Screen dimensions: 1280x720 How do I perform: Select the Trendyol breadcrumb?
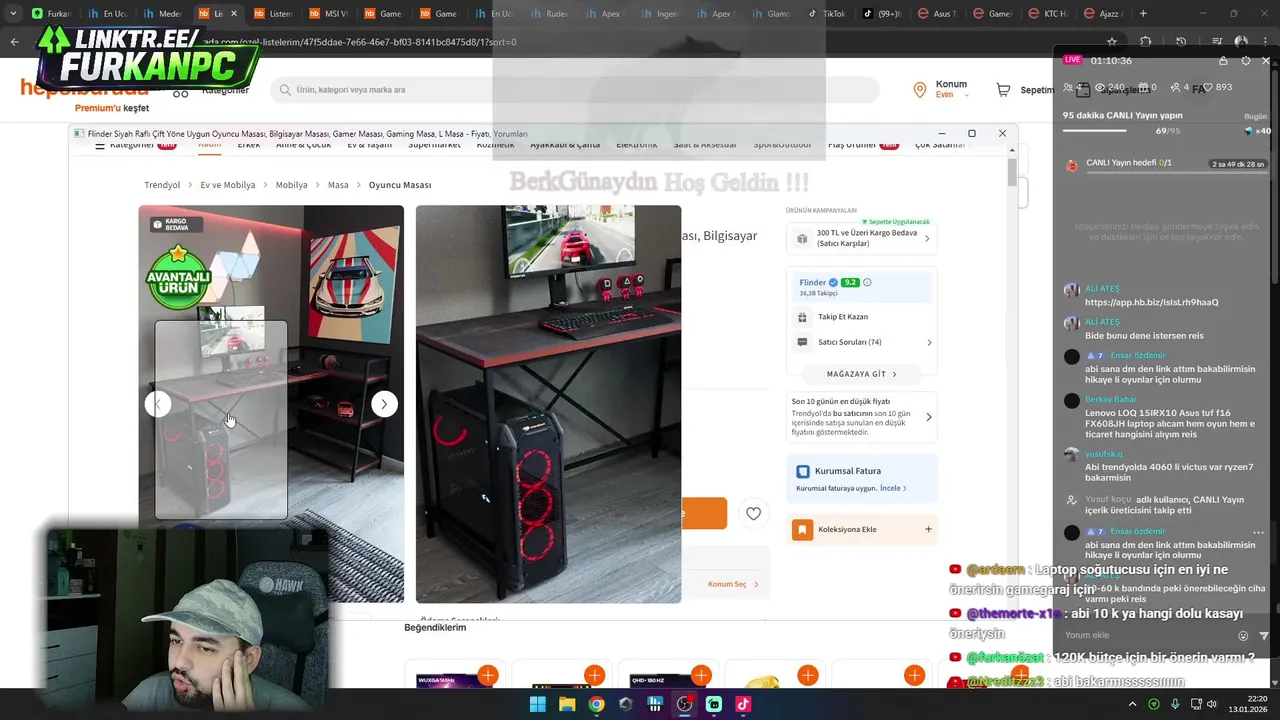pyautogui.click(x=162, y=185)
